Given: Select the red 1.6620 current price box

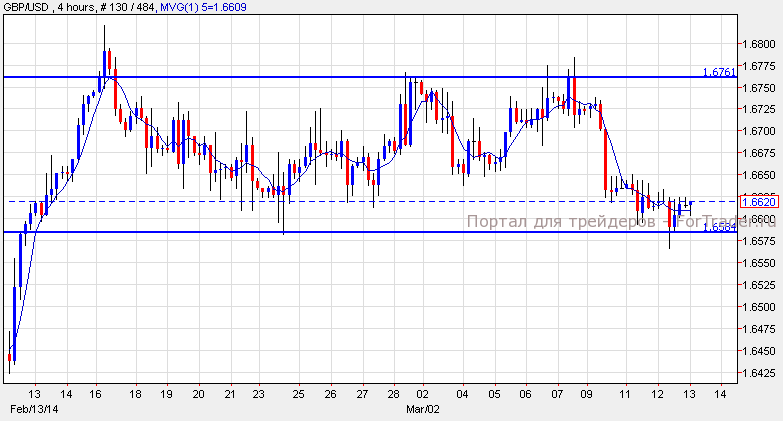Looking at the screenshot, I should pyautogui.click(x=759, y=202).
